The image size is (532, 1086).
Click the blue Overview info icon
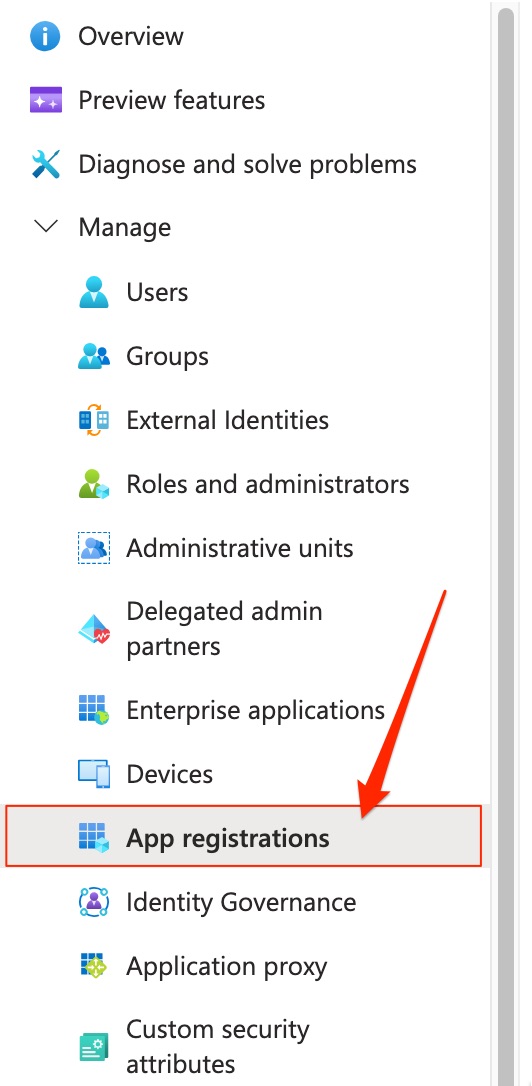tap(46, 36)
